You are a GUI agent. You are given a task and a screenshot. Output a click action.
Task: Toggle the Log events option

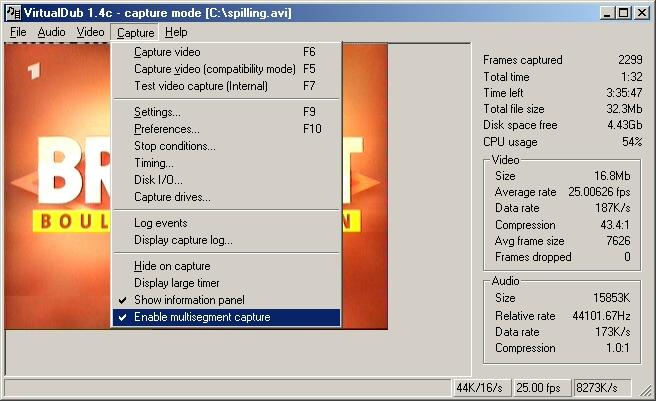160,223
